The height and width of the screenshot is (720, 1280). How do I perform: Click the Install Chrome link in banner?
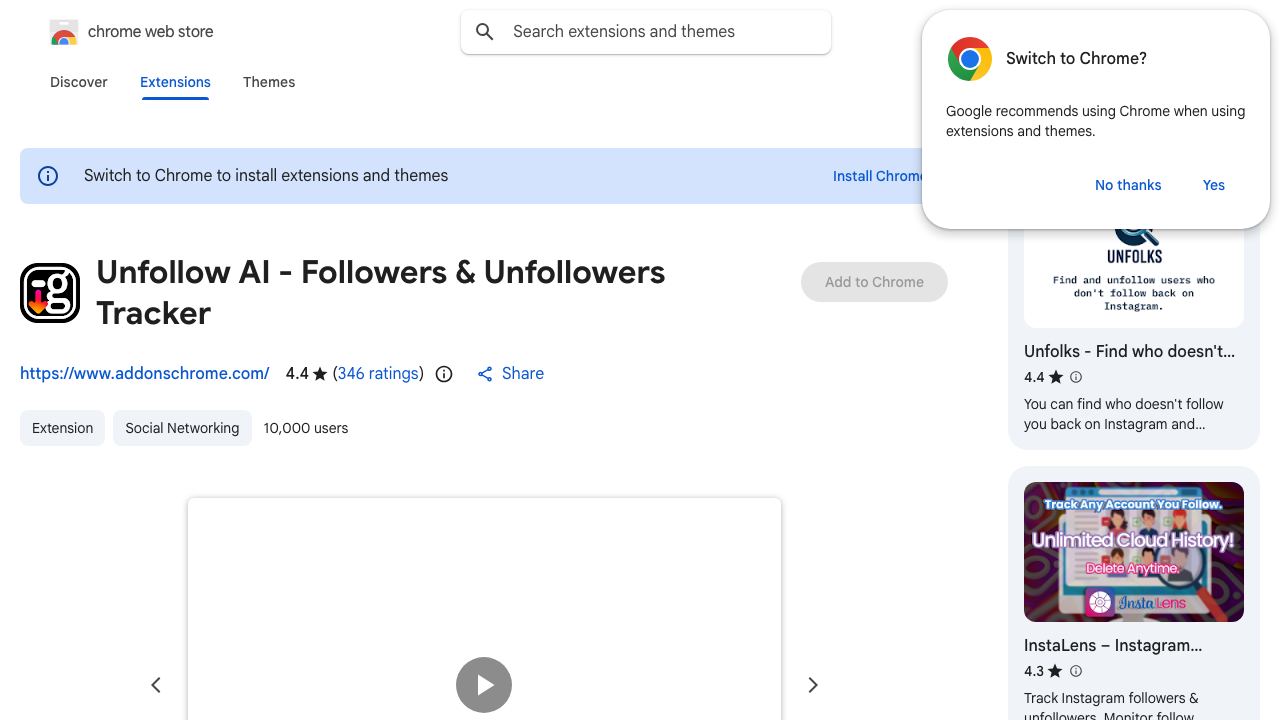tap(878, 176)
